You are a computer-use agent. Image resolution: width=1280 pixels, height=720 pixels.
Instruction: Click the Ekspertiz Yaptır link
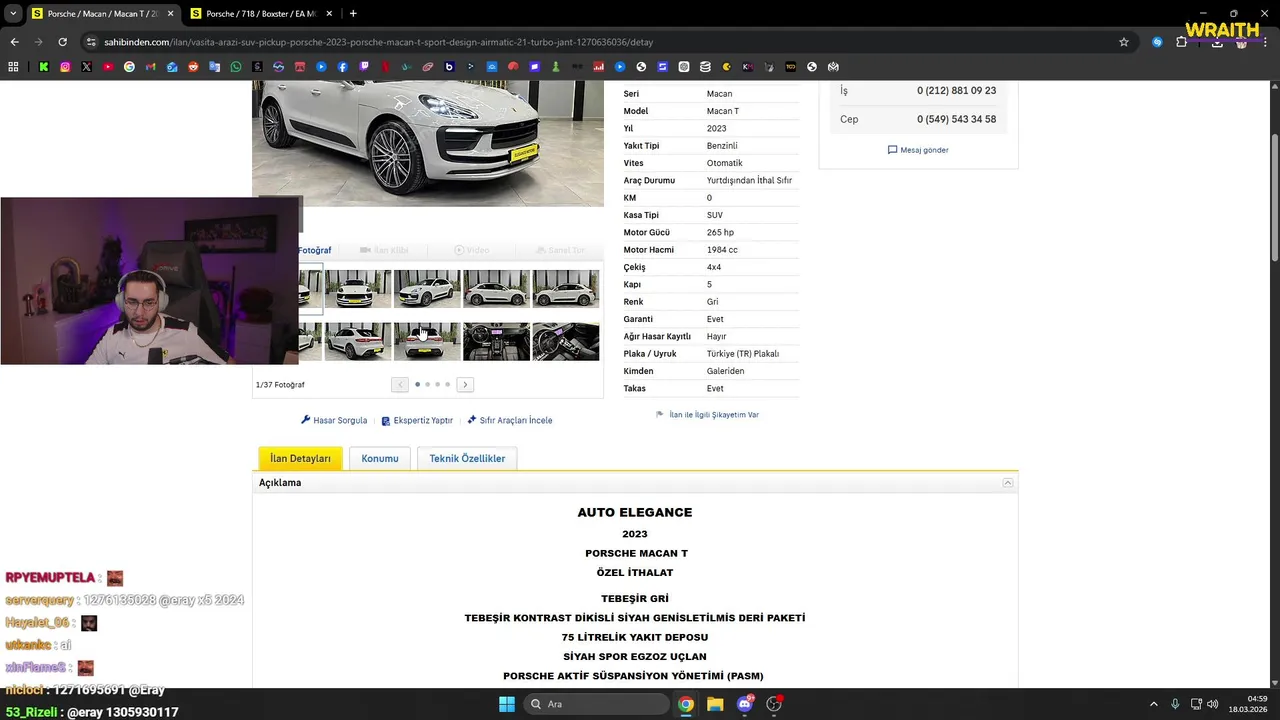point(417,420)
